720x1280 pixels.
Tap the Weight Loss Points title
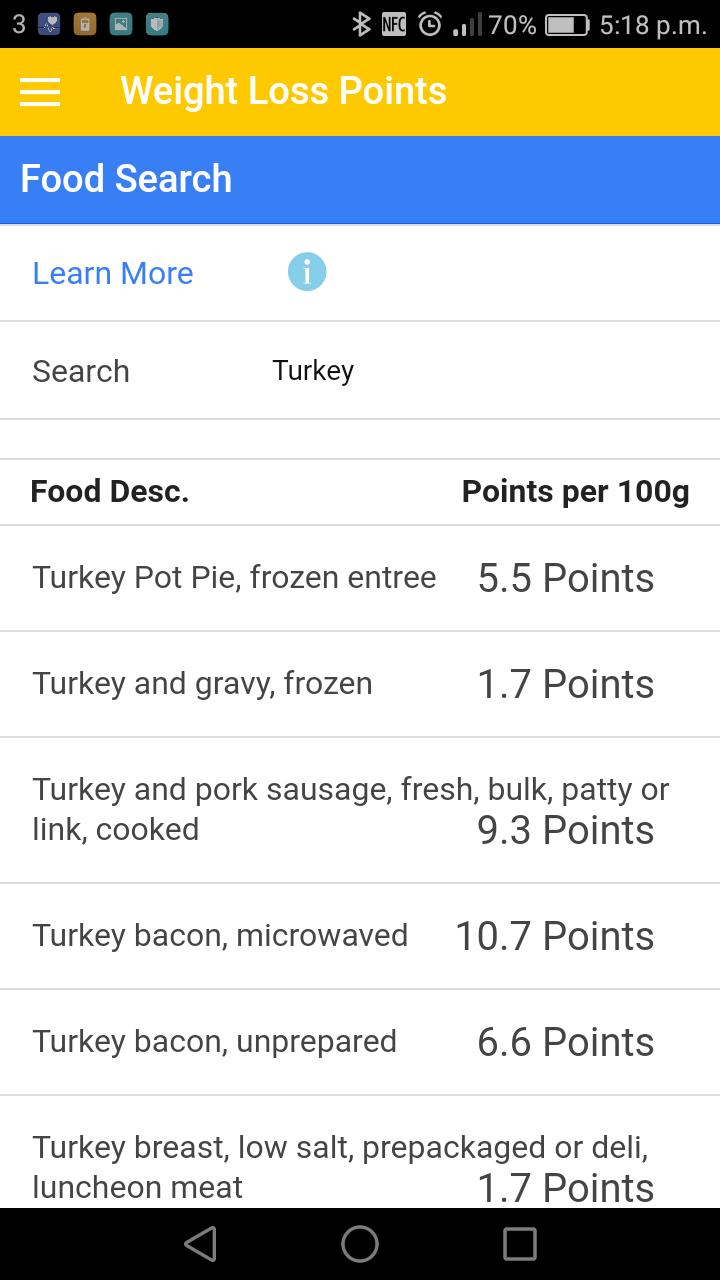point(283,91)
